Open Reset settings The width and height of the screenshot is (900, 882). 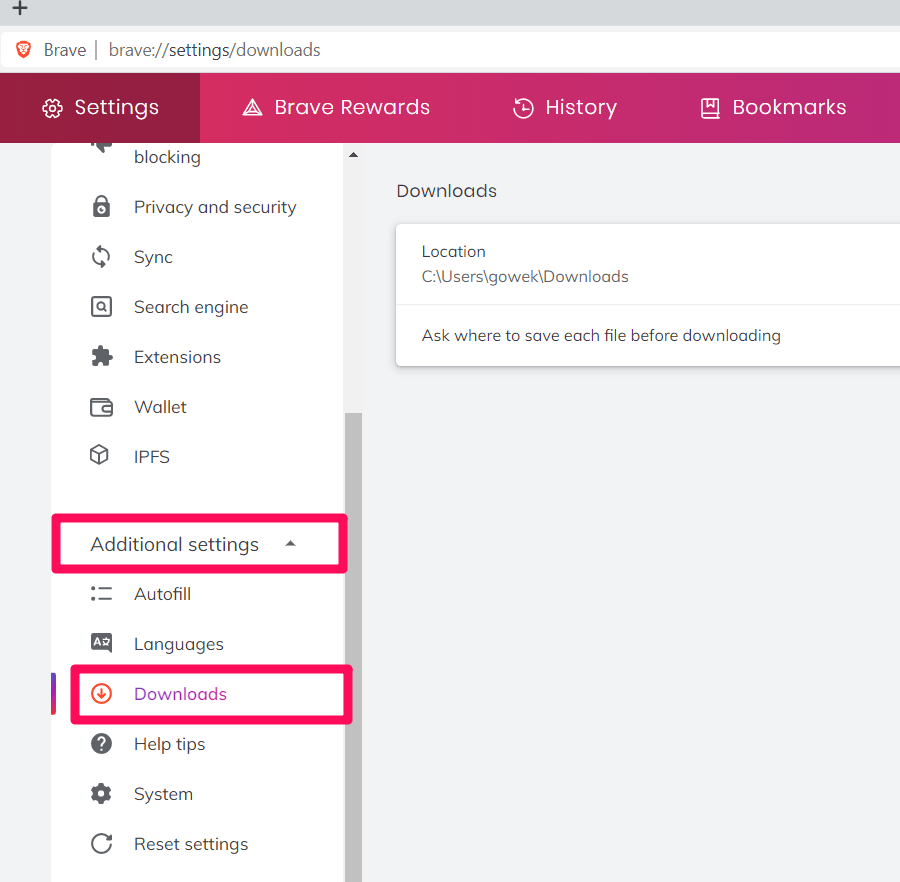pos(191,844)
